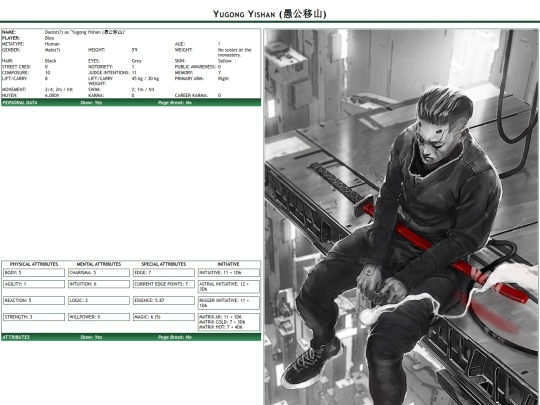540x405 pixels.
Task: Click the 'STREET CRED:' label
Action: click(x=16, y=67)
